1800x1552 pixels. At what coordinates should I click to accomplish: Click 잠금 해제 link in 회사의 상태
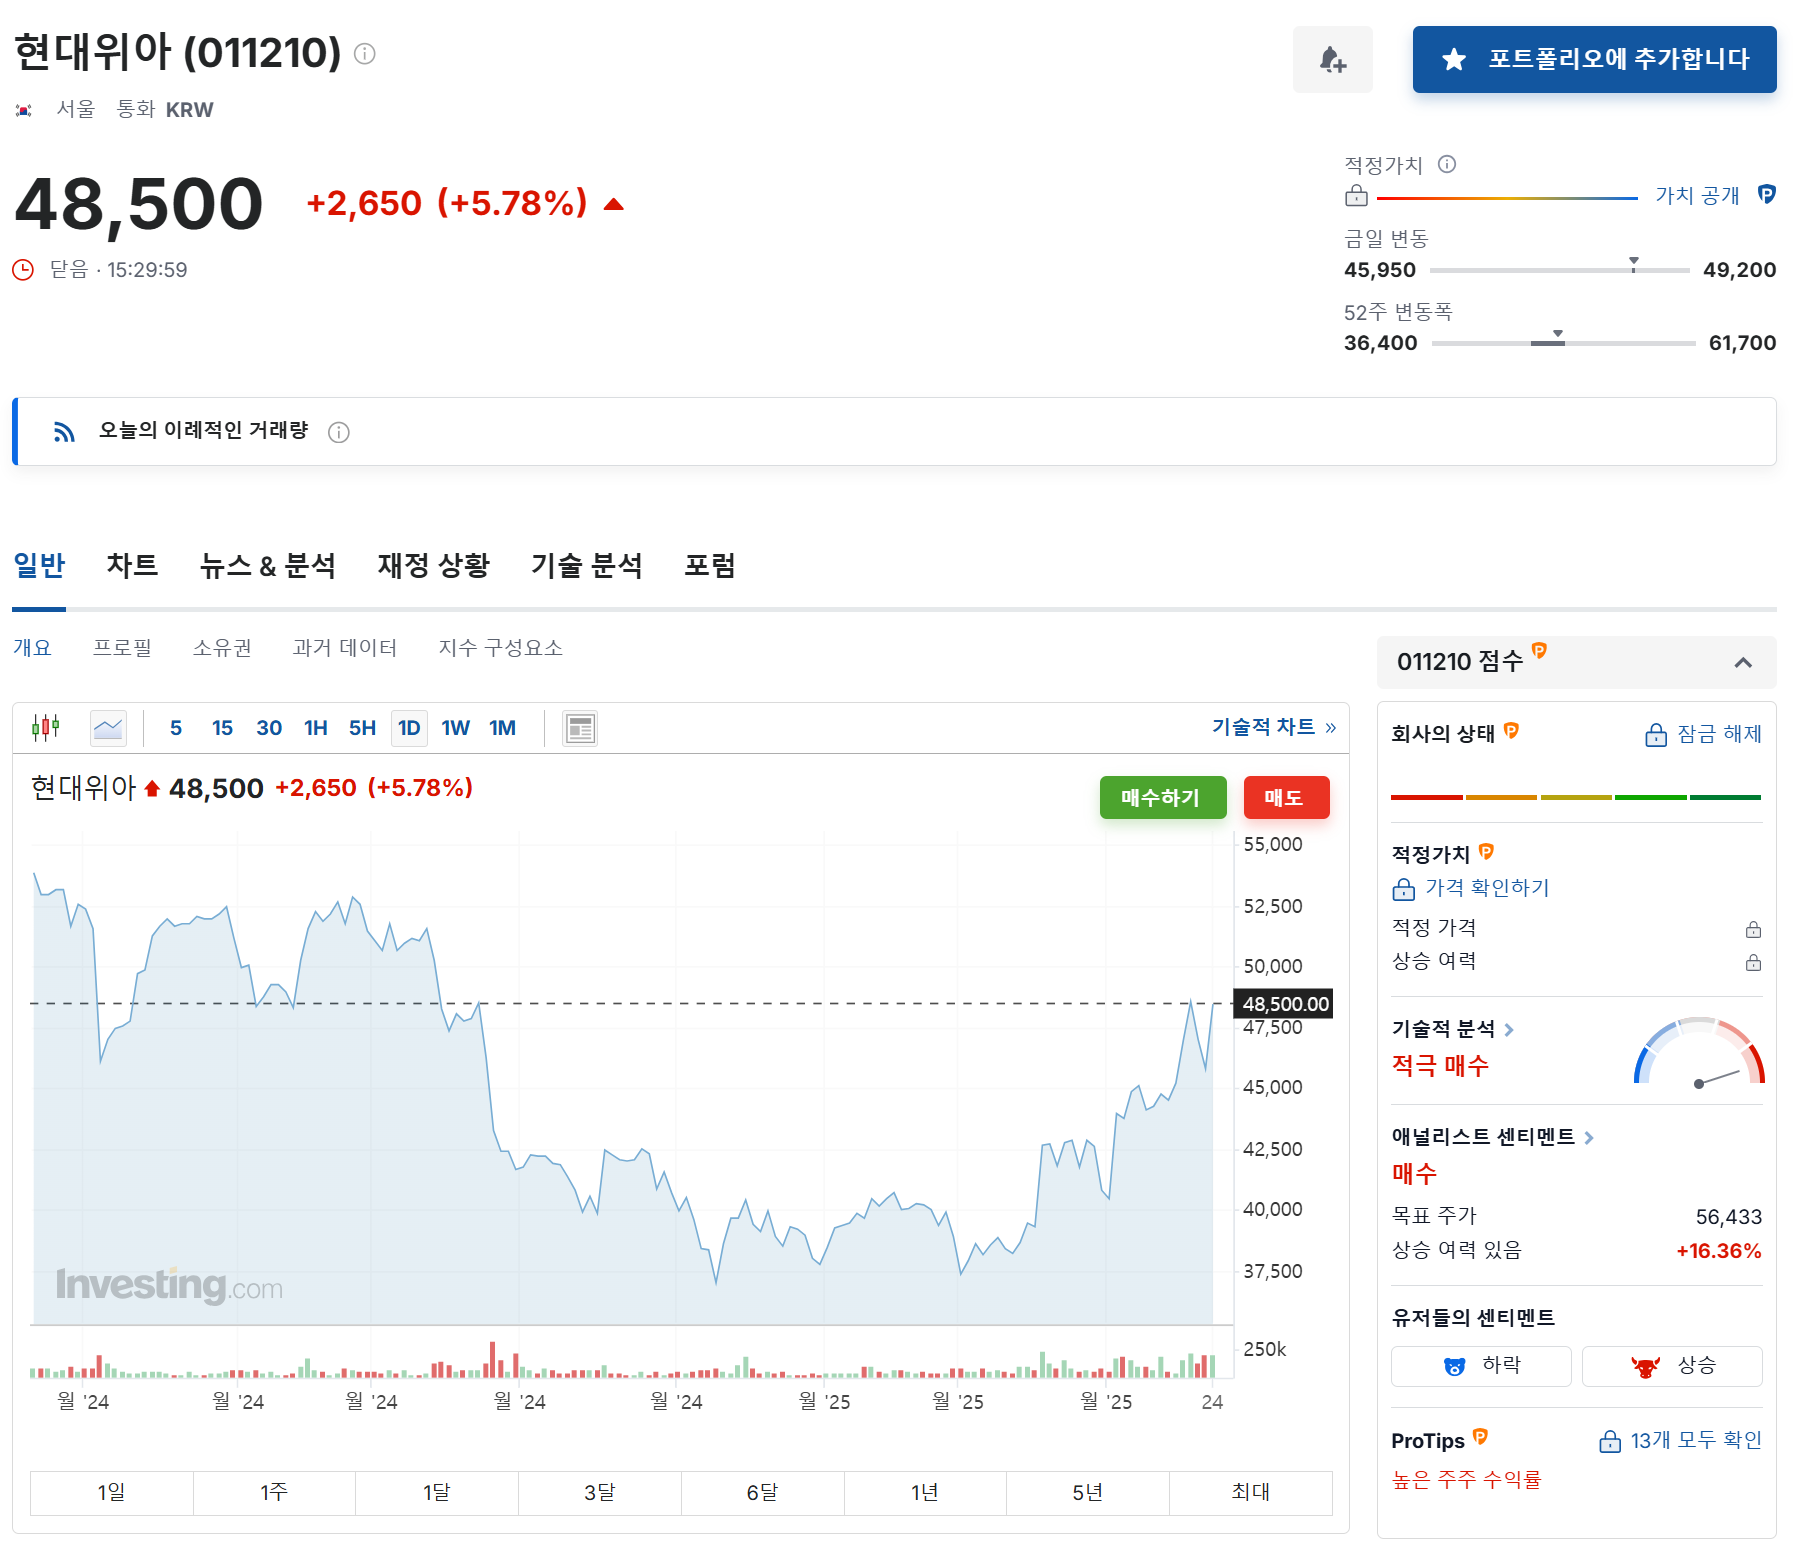click(1704, 734)
